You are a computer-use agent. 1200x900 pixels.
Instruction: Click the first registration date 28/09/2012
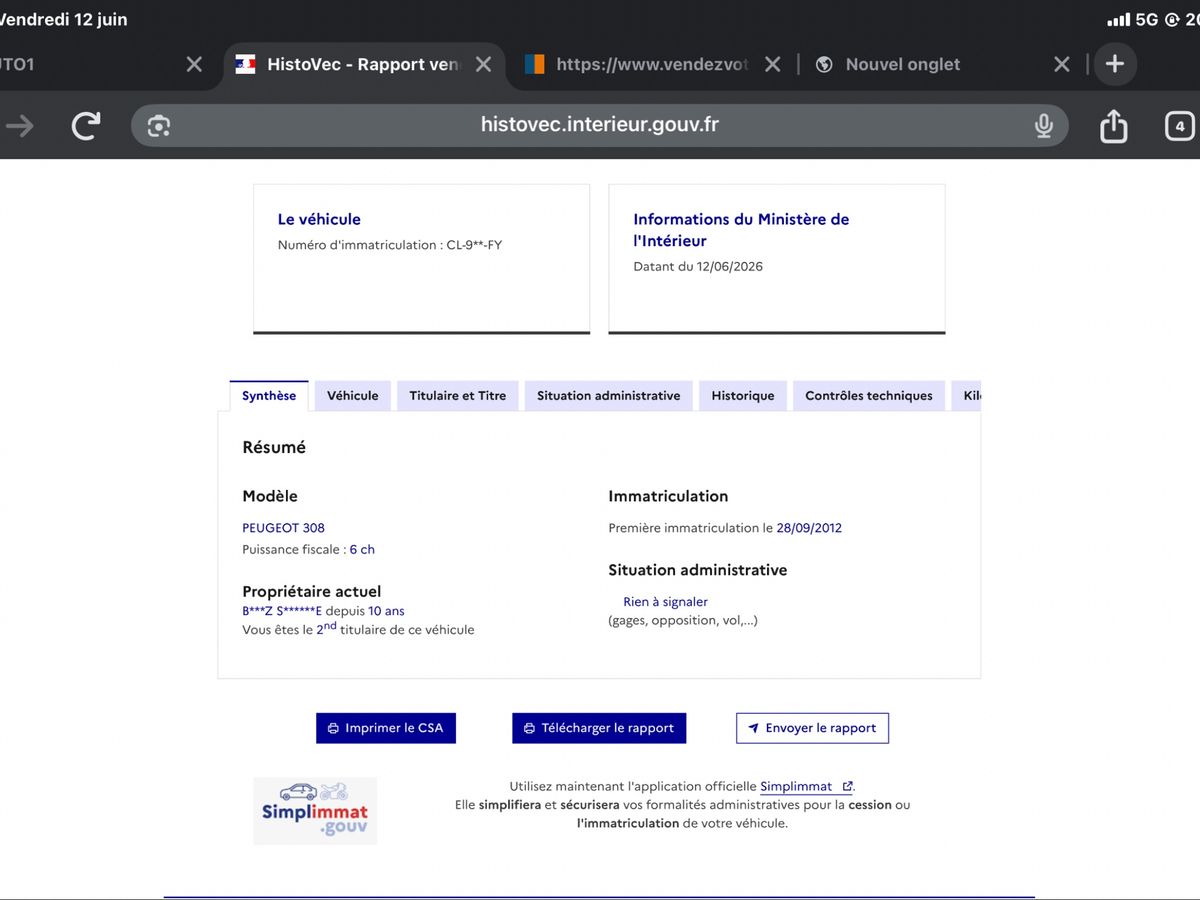(x=809, y=528)
